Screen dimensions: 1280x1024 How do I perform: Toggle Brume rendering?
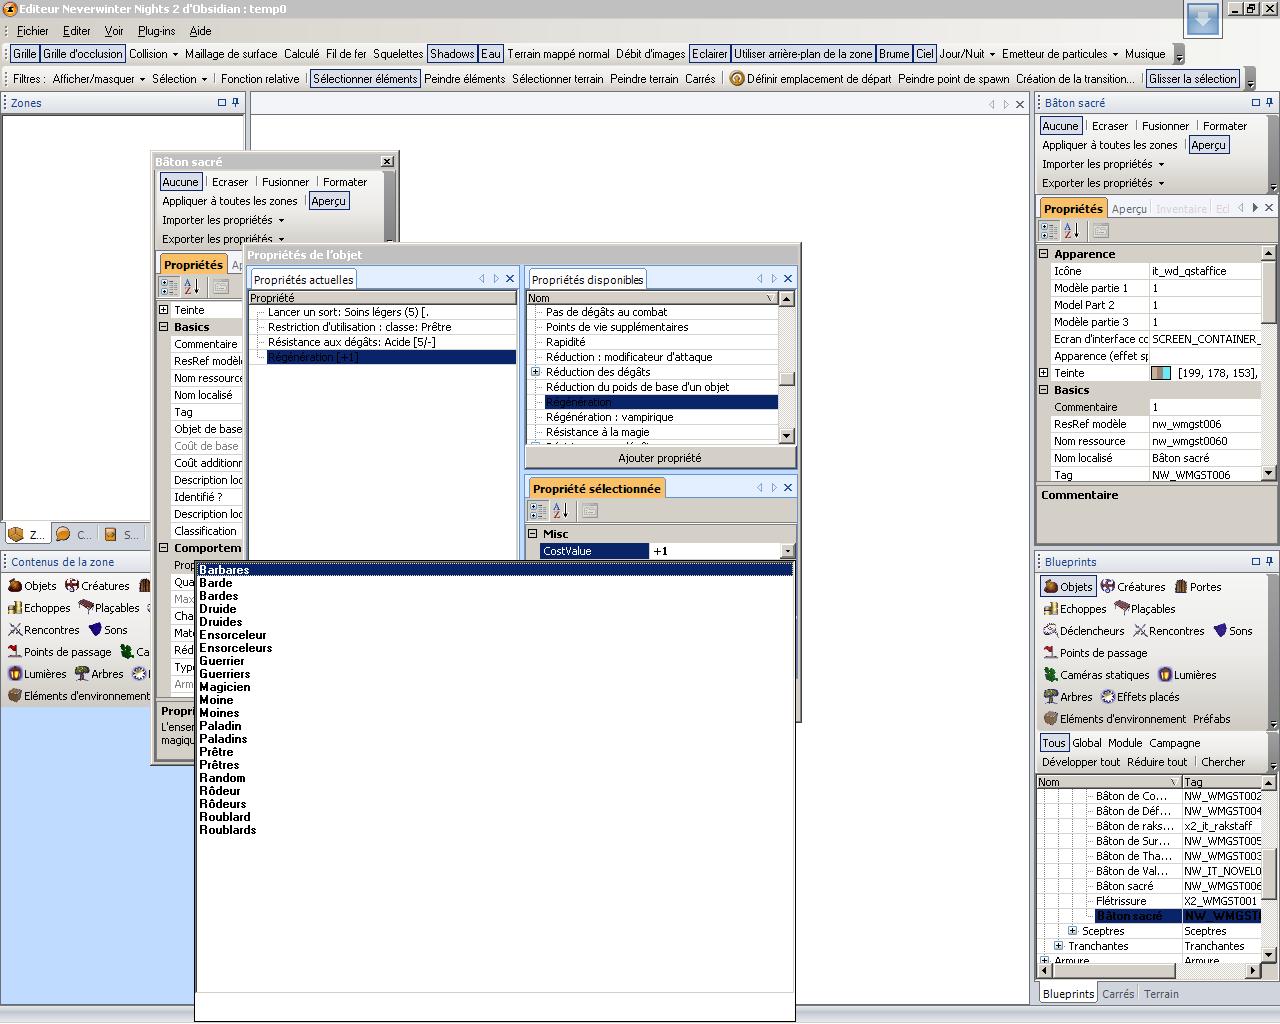(894, 54)
